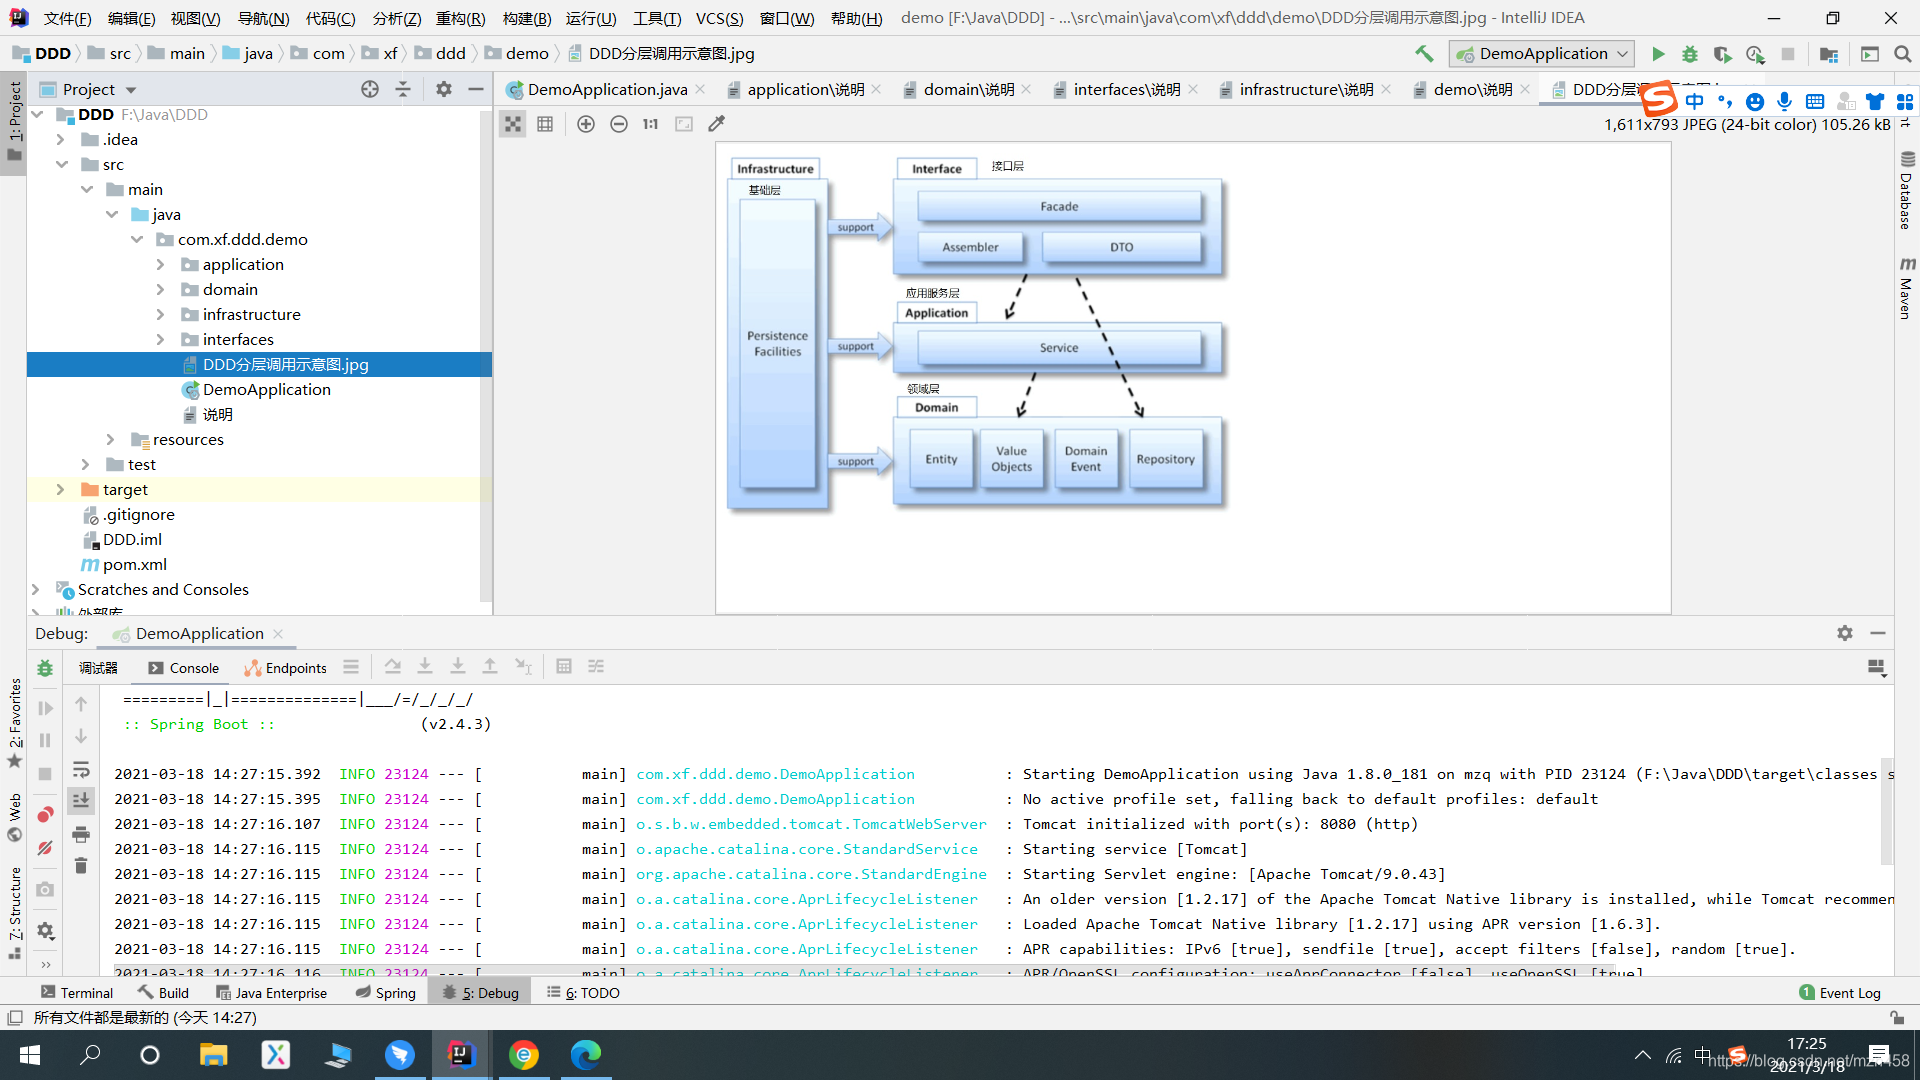Open the DemoApplication run configuration dropdown
The width and height of the screenshot is (1920, 1080).
1543,54
